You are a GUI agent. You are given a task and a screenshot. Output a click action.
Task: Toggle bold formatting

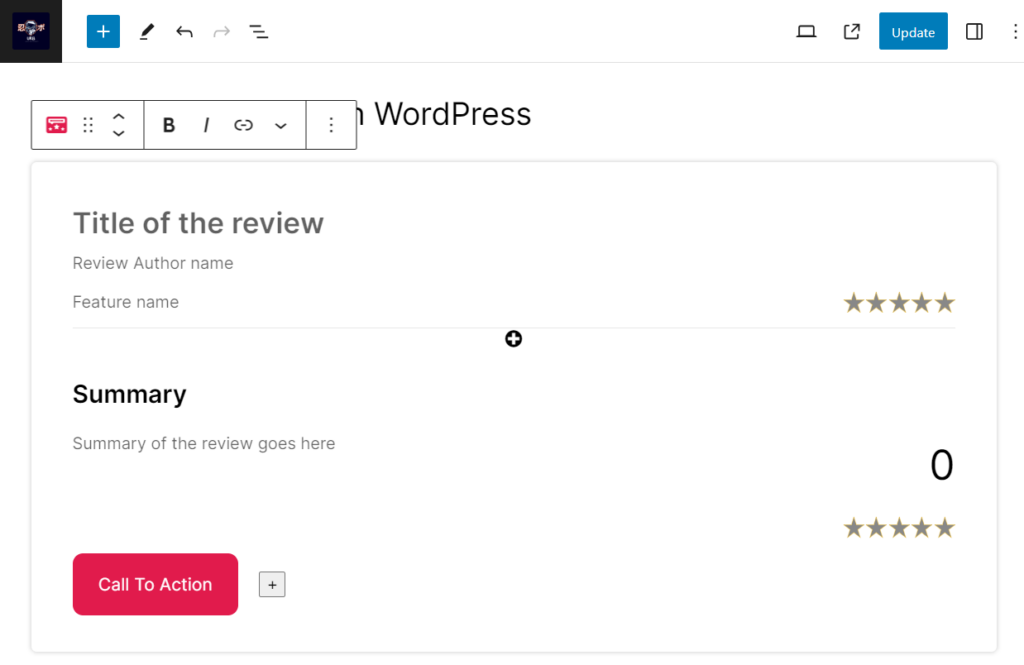[168, 125]
